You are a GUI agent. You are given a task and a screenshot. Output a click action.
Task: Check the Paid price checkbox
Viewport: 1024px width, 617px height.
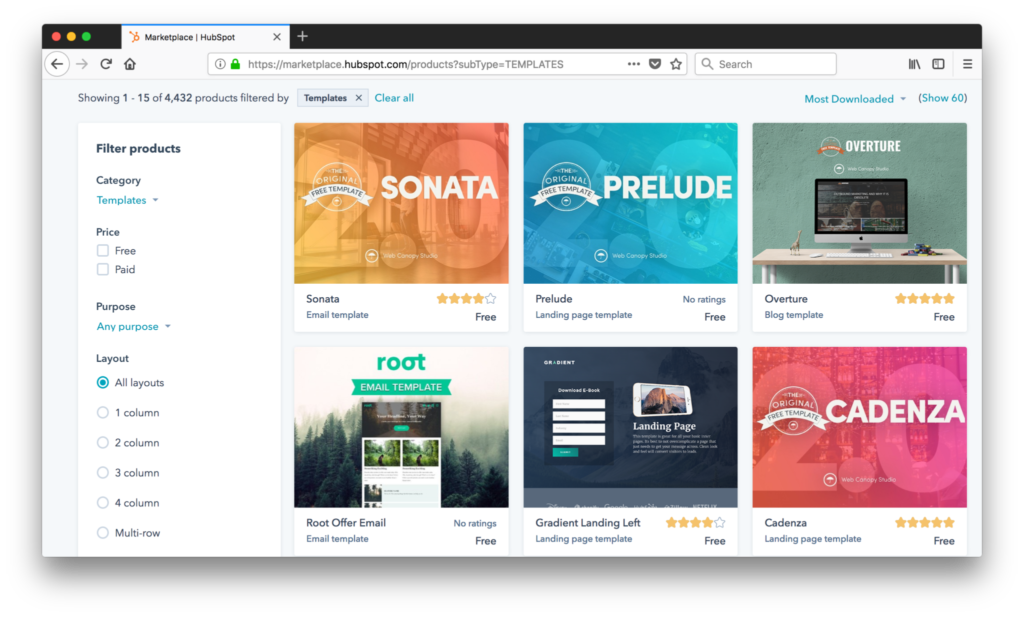103,270
